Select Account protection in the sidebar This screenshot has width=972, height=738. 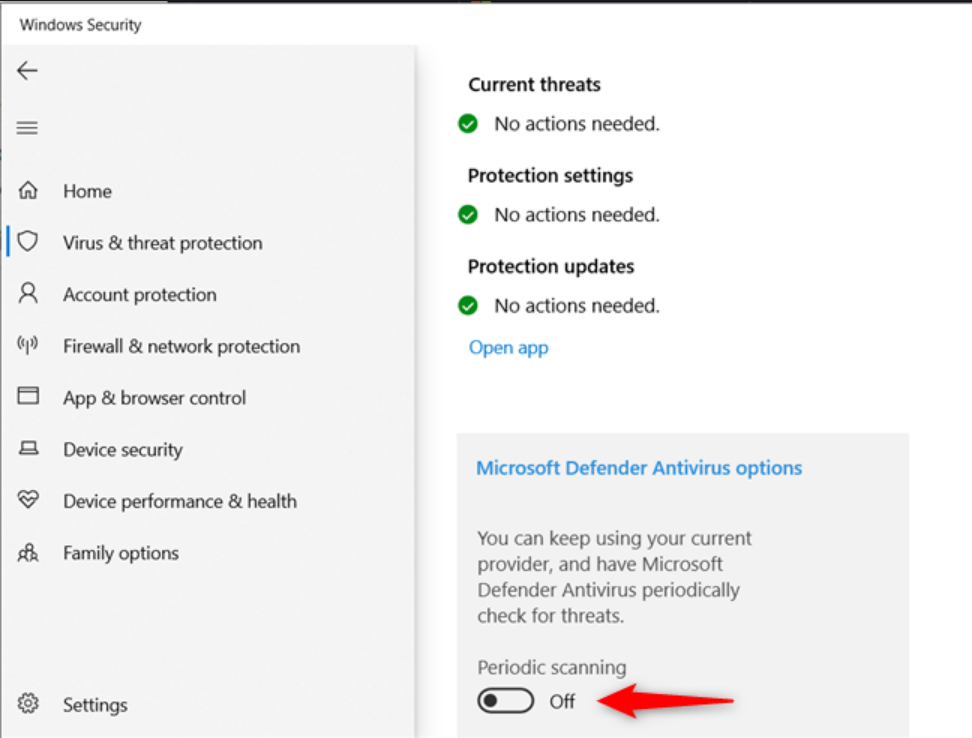(139, 294)
